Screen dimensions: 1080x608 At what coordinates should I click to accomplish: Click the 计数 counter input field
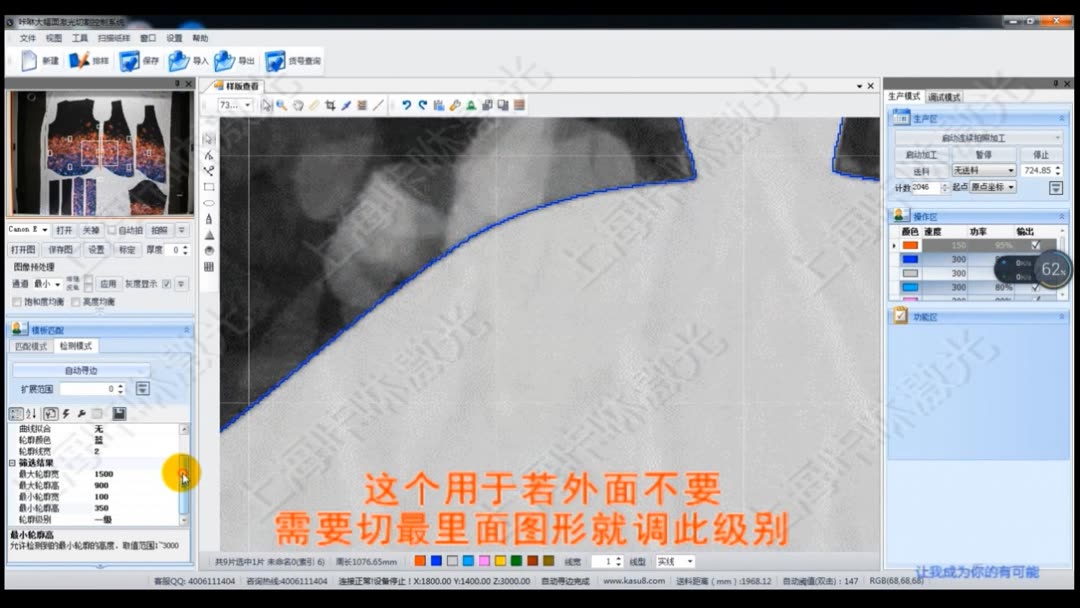(x=929, y=187)
